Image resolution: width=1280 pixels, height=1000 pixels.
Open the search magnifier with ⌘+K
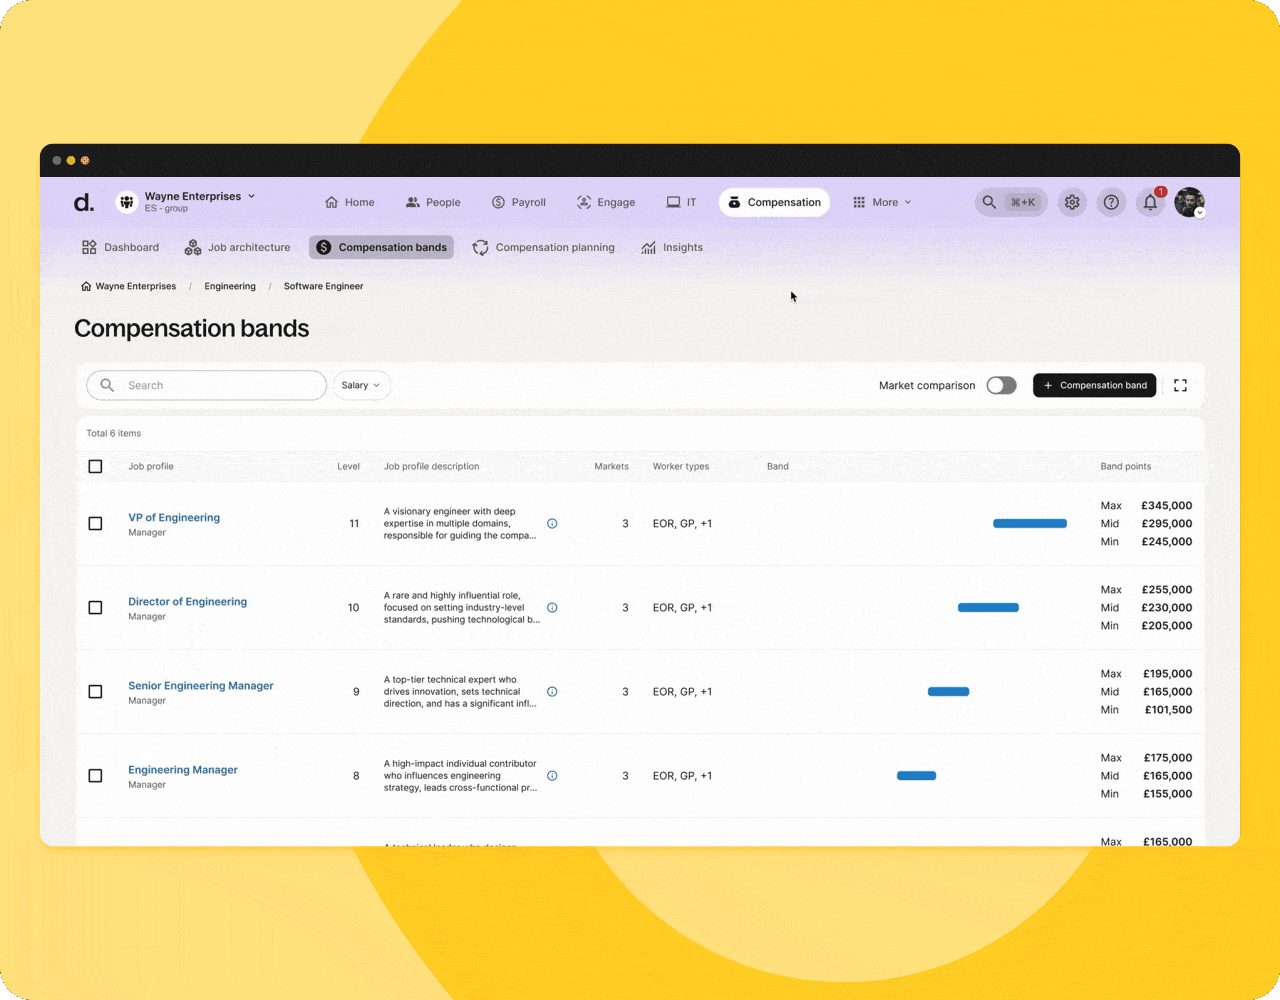click(1011, 202)
